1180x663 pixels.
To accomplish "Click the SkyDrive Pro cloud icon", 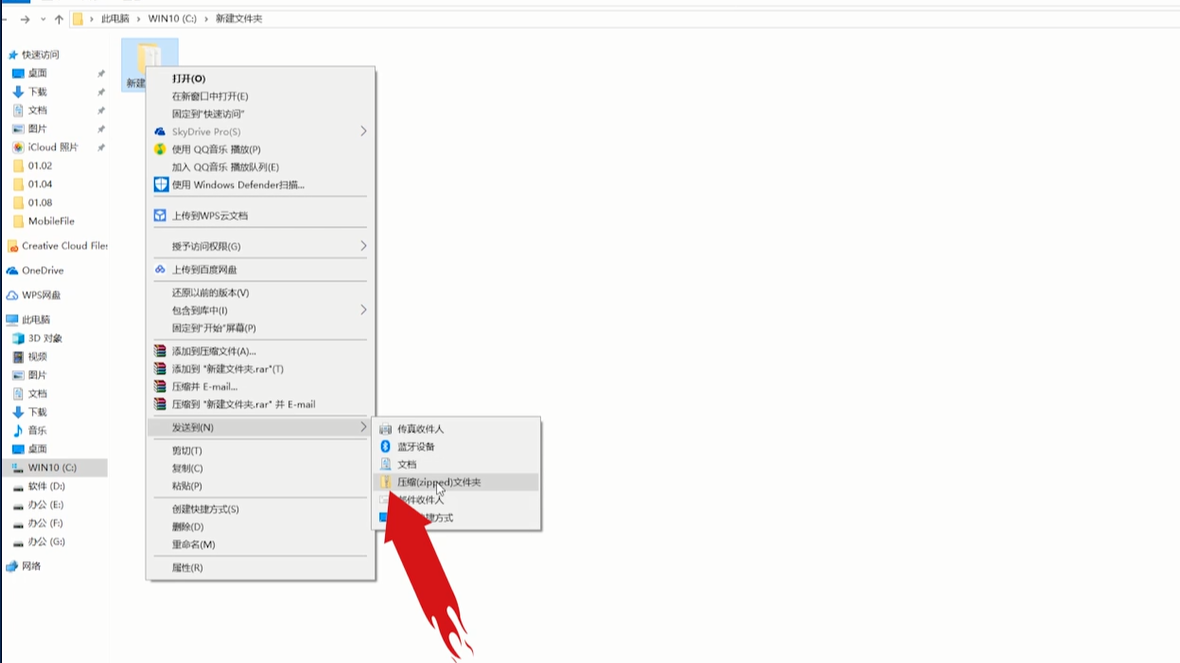I will [160, 132].
